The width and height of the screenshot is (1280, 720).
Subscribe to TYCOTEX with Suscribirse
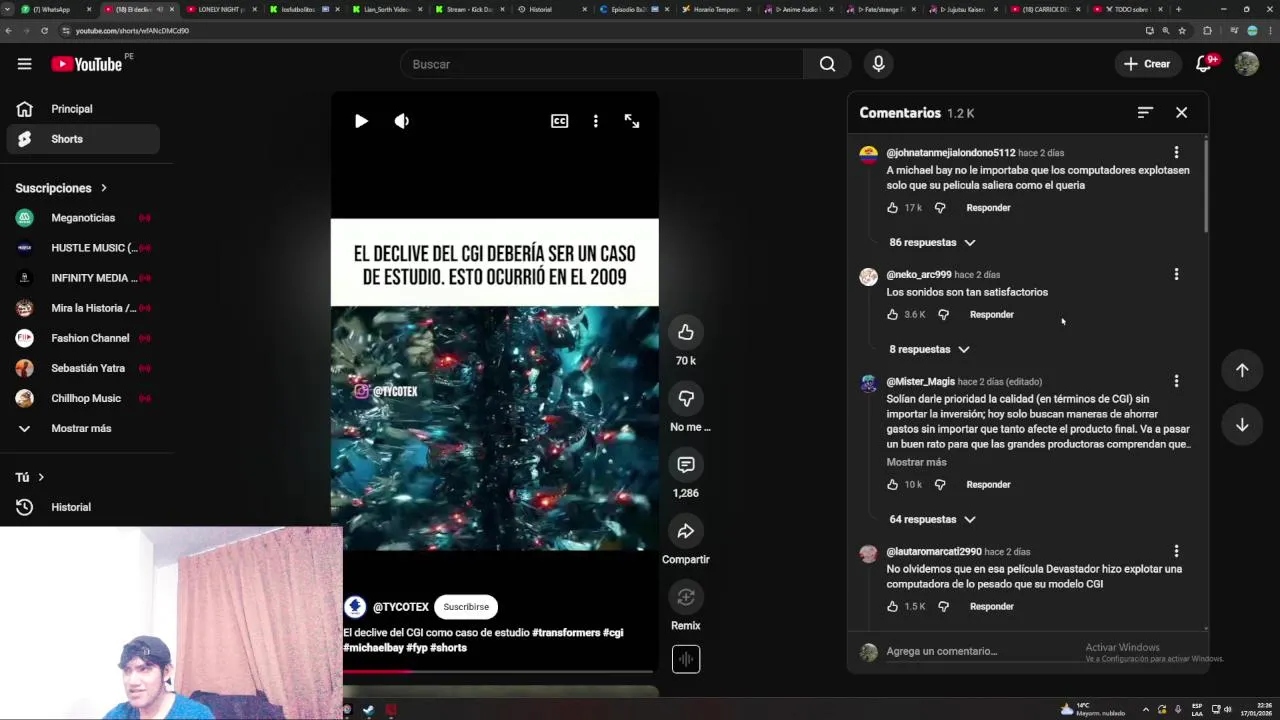(x=466, y=607)
